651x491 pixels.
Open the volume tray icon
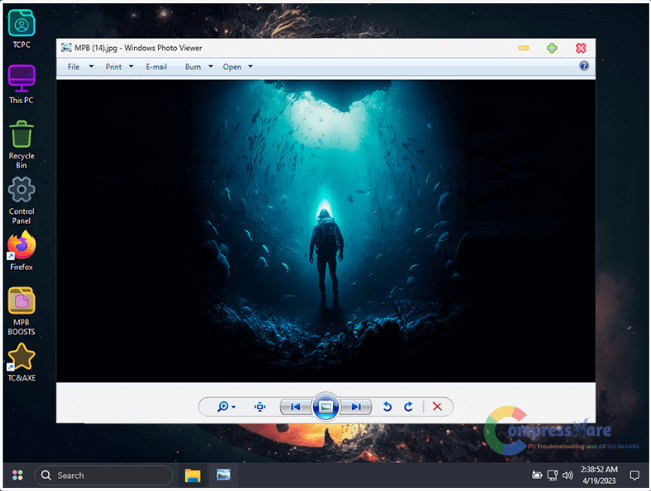(568, 475)
